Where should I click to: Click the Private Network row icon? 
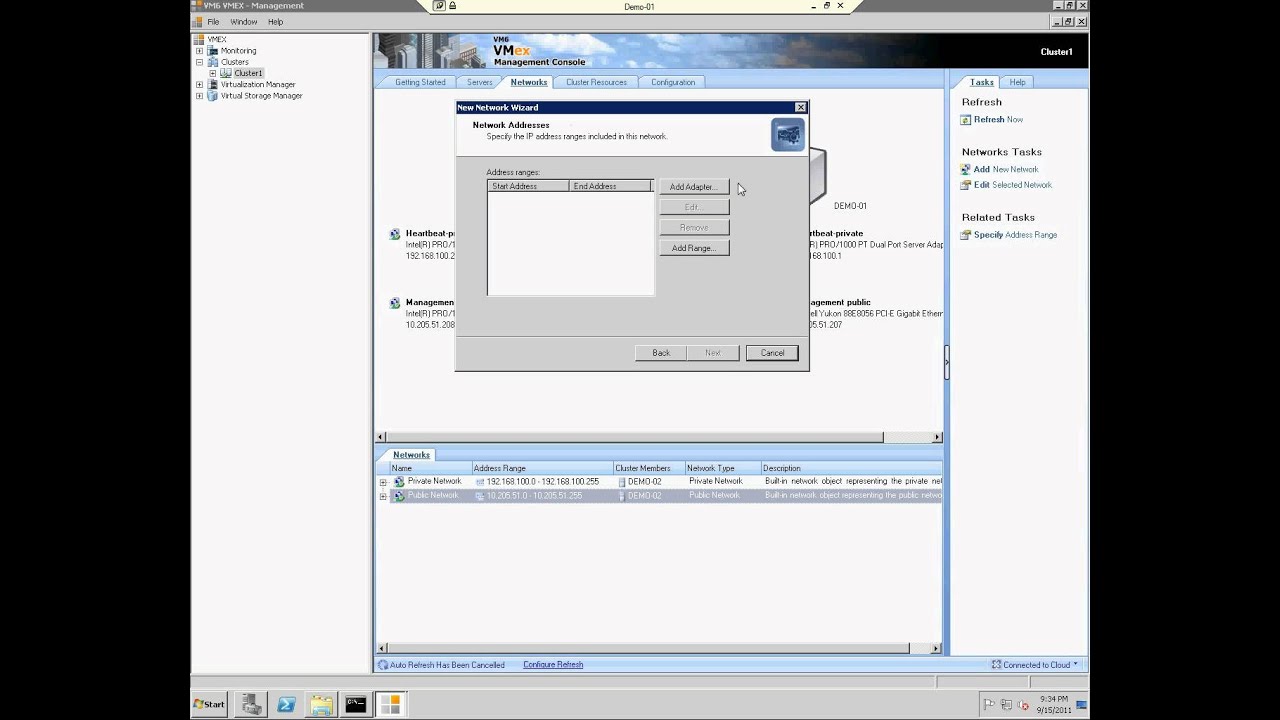tap(399, 482)
